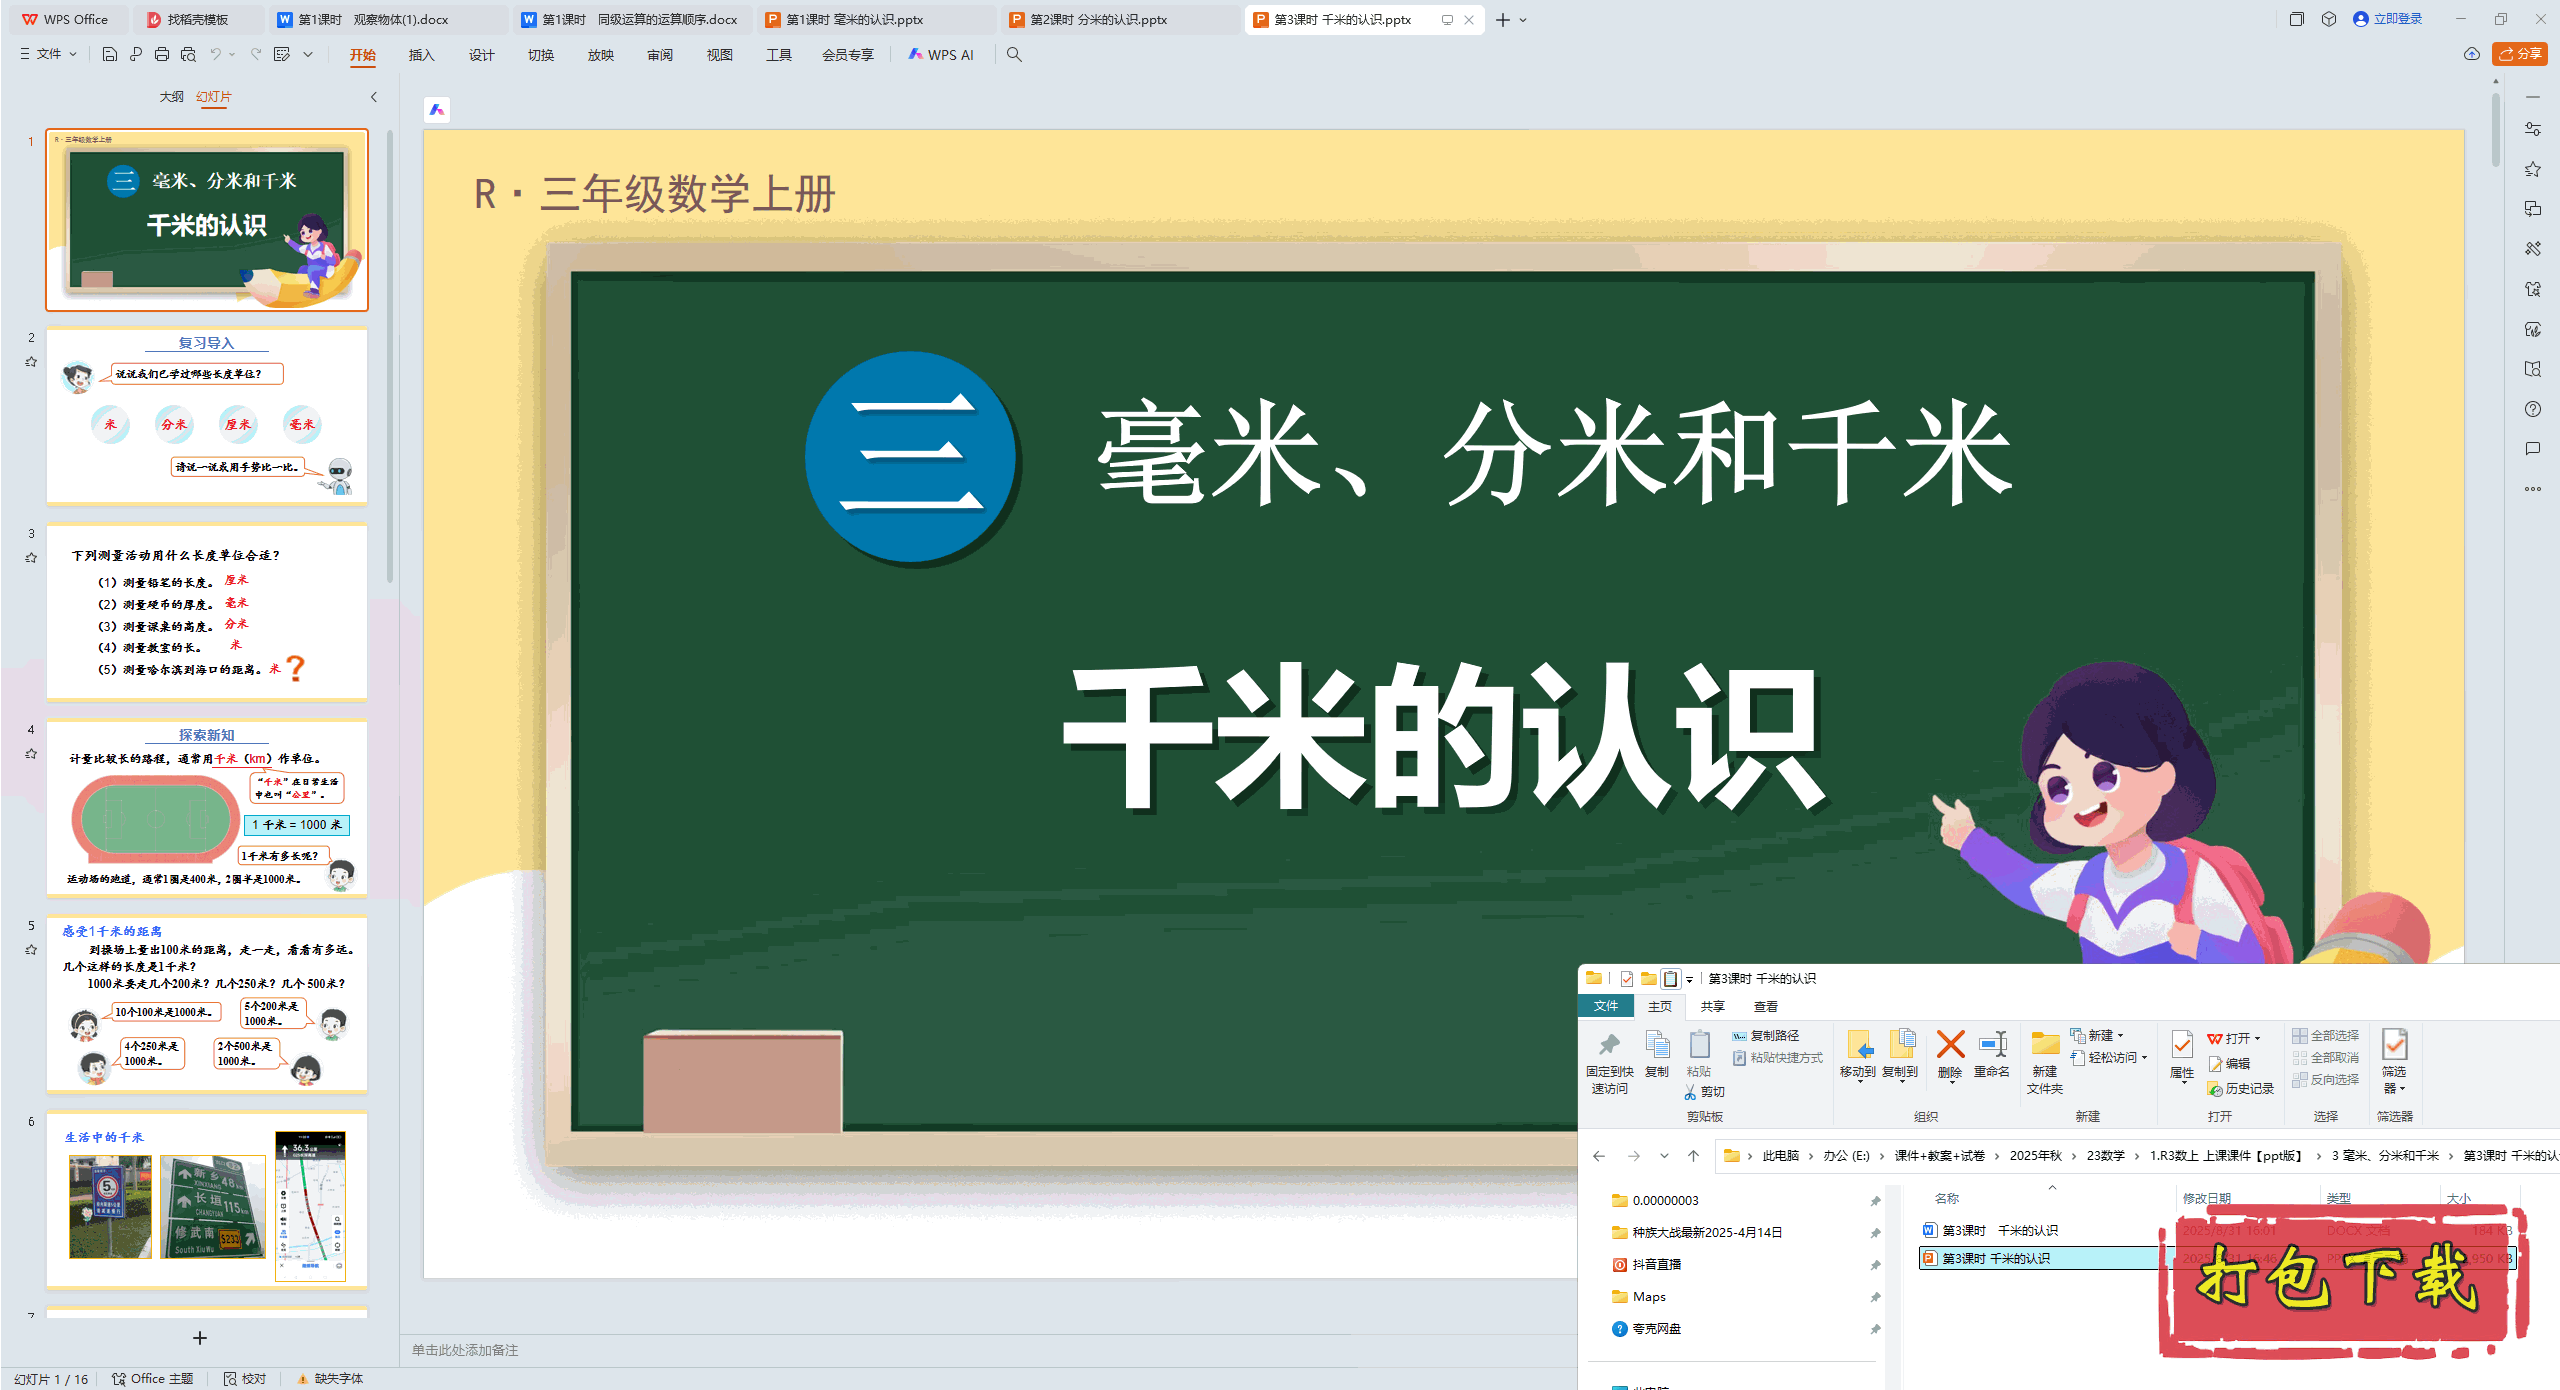This screenshot has width=2560, height=1390.
Task: Open the search magnifier in ribbon
Action: [1014, 54]
